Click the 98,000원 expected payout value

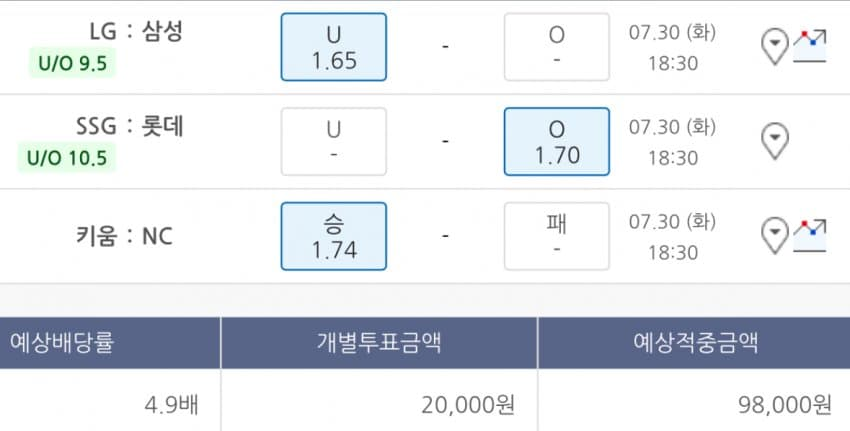click(782, 404)
